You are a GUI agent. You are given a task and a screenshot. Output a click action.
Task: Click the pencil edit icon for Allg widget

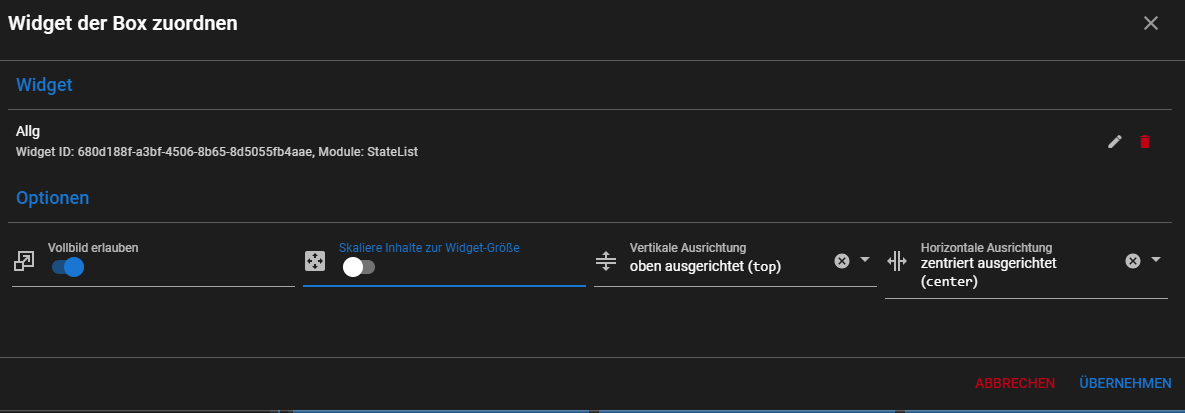point(1115,142)
